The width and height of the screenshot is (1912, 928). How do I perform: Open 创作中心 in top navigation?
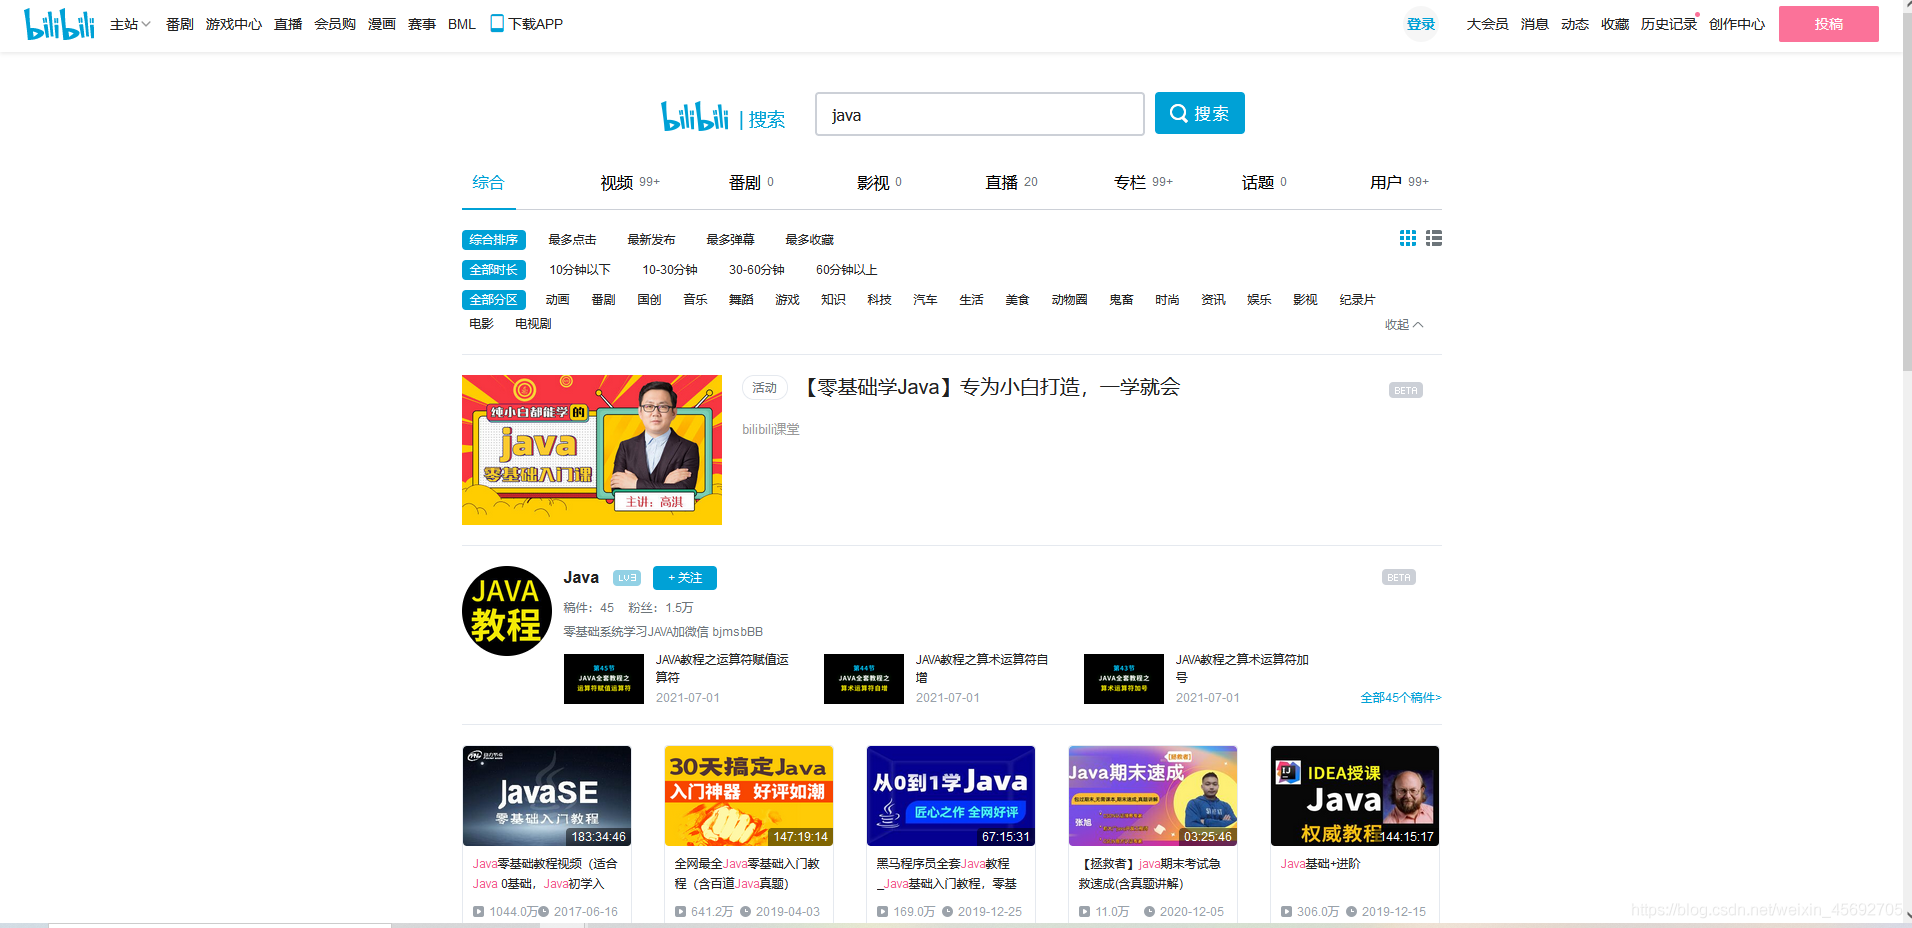[1737, 24]
